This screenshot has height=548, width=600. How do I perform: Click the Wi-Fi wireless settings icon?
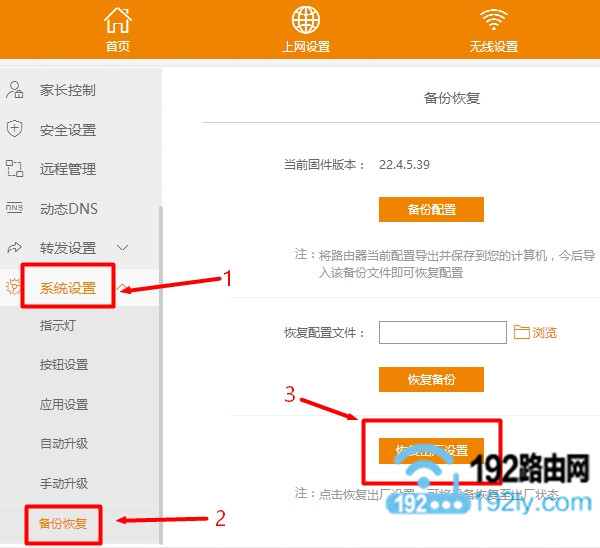pyautogui.click(x=493, y=20)
